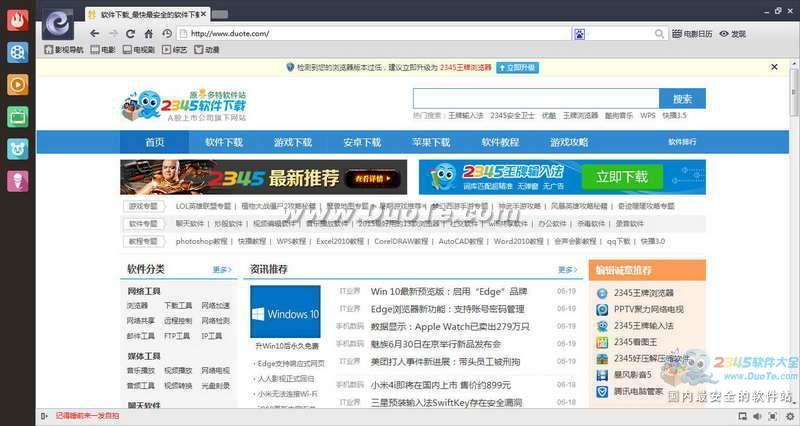The image size is (800, 426).
Task: Select the 软件教程 navigation tab
Action: click(500, 142)
